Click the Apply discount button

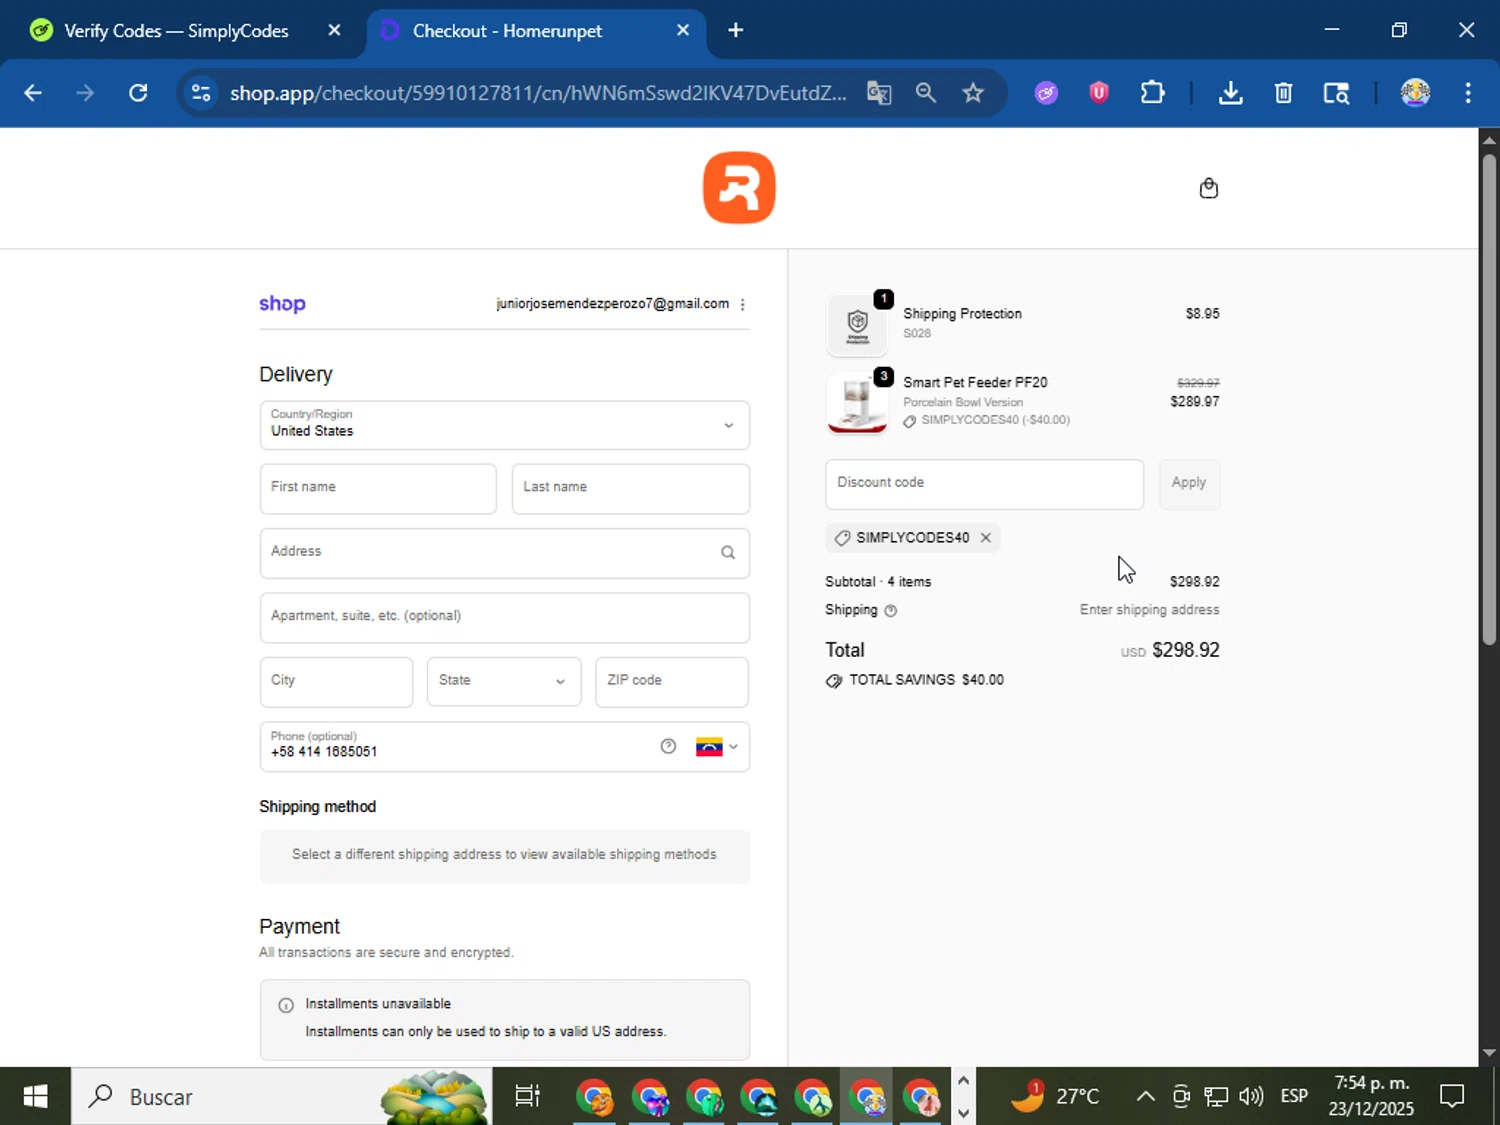1189,484
